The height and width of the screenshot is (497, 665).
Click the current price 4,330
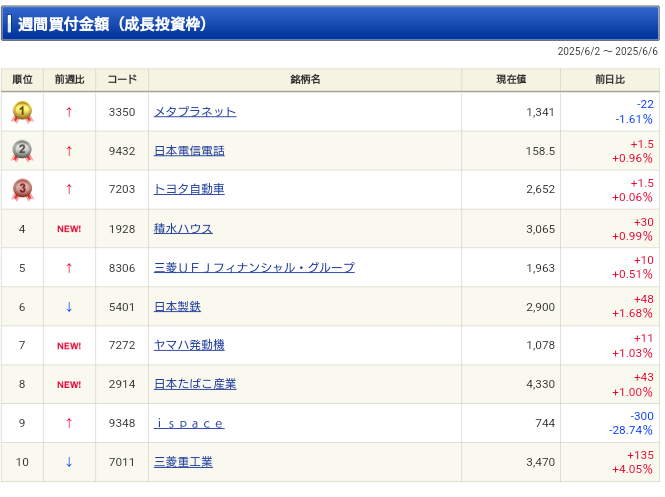[540, 385]
